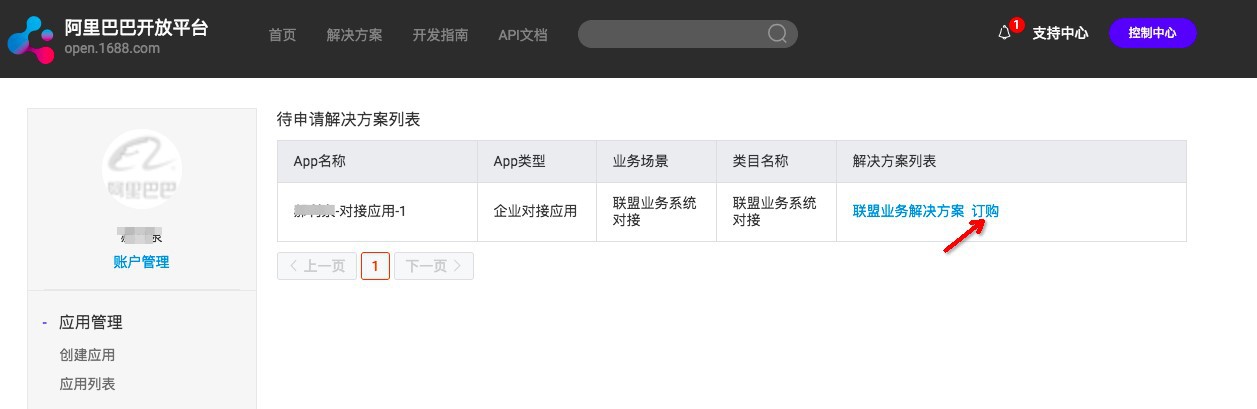The image size is (1257, 409).
Task: Click the Alibaba Open Platform logo icon
Action: [x=30, y=38]
